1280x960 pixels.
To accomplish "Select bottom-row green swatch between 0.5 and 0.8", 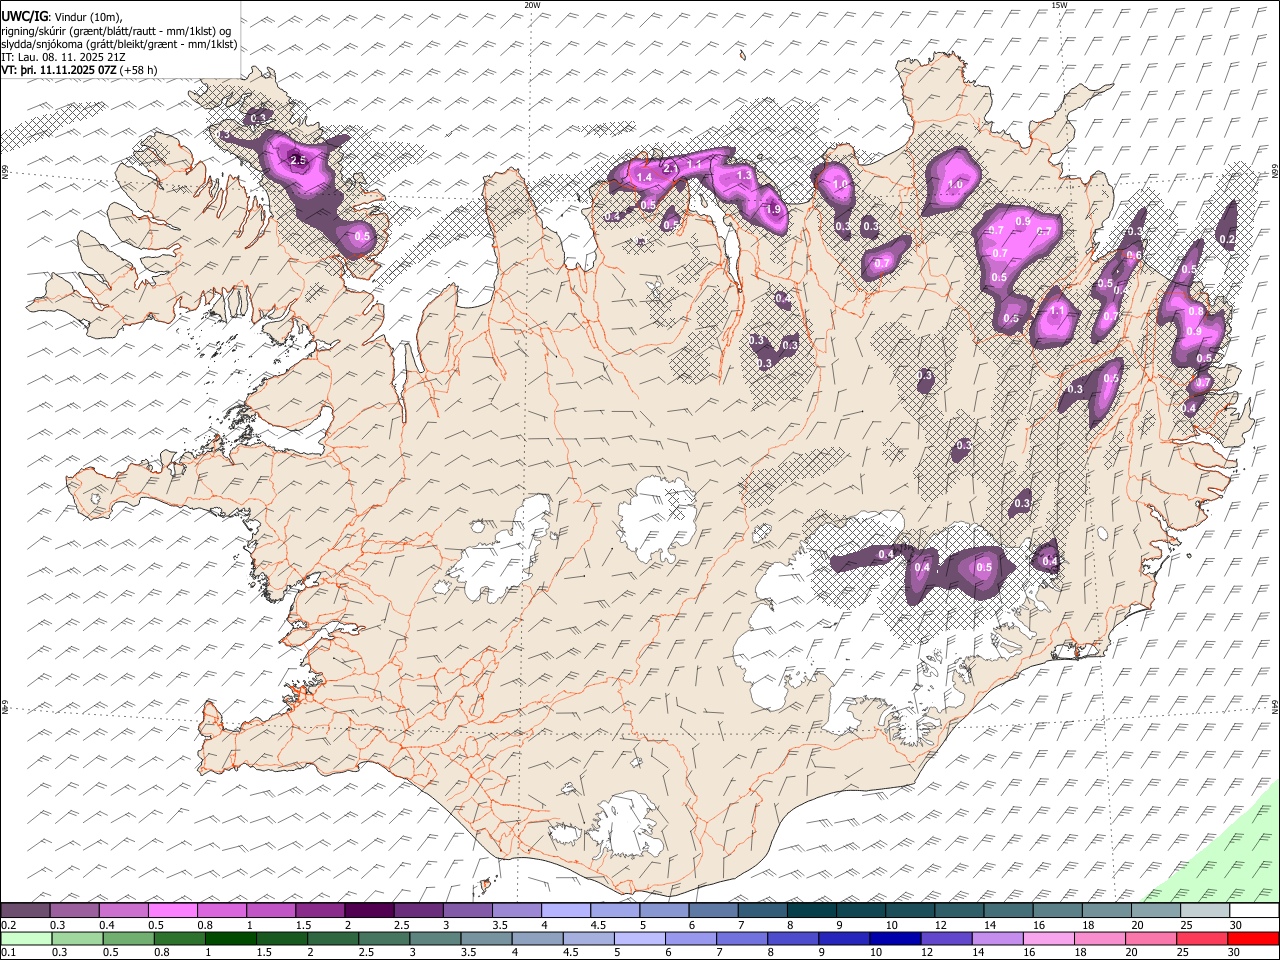I will pos(129,938).
